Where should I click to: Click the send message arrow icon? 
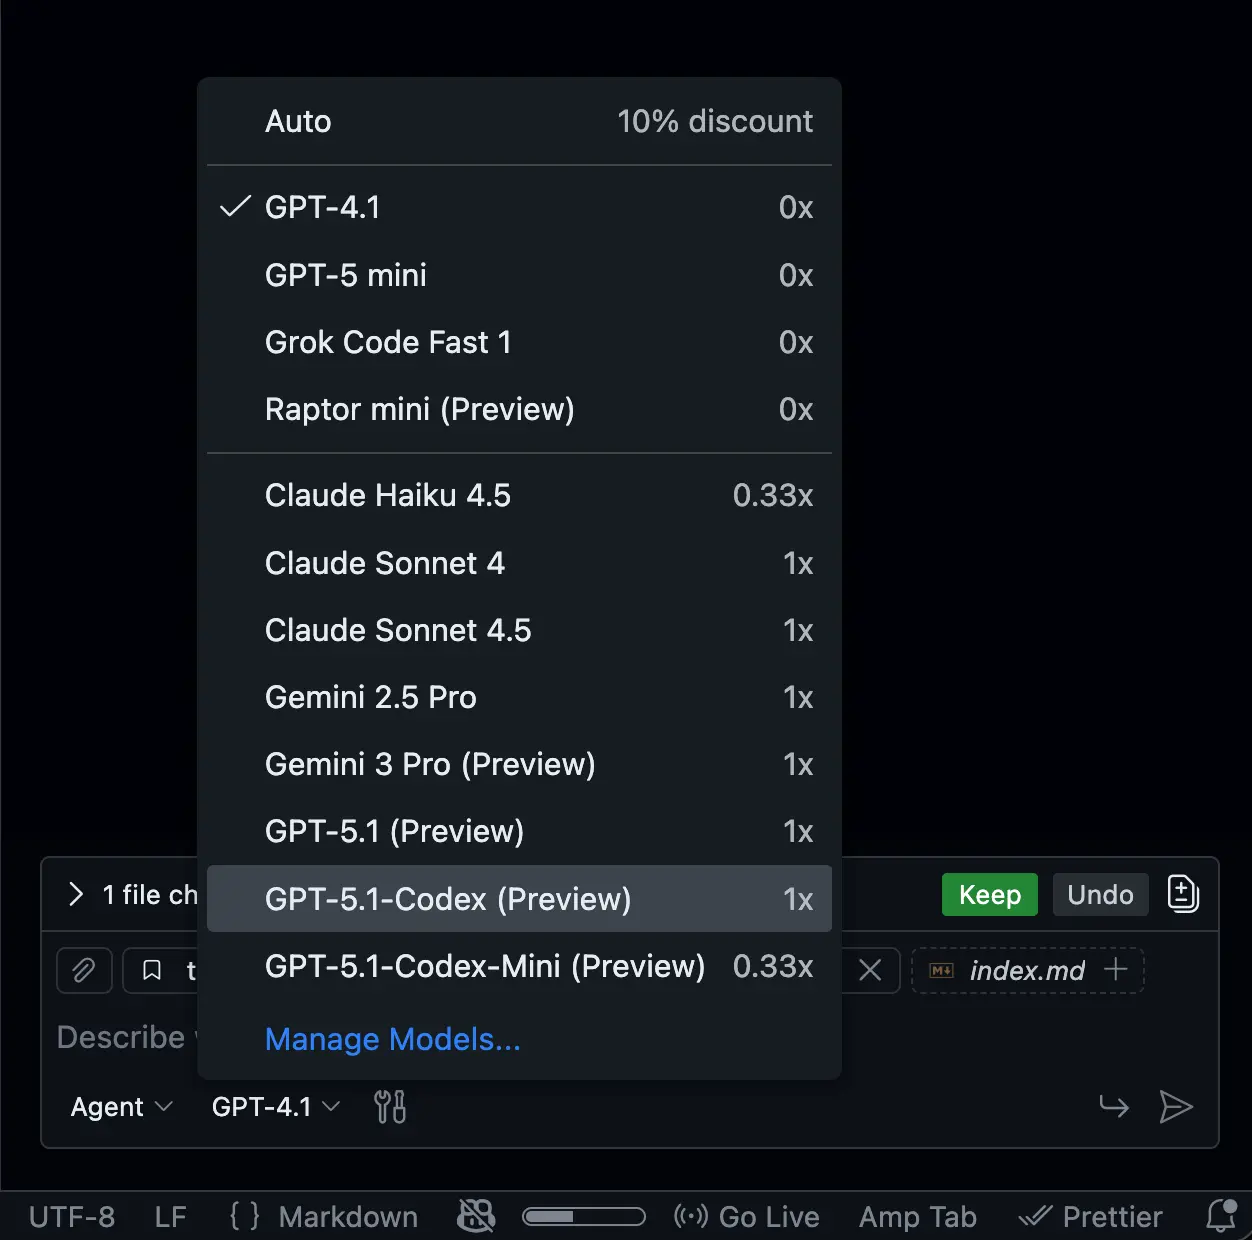pos(1177,1107)
